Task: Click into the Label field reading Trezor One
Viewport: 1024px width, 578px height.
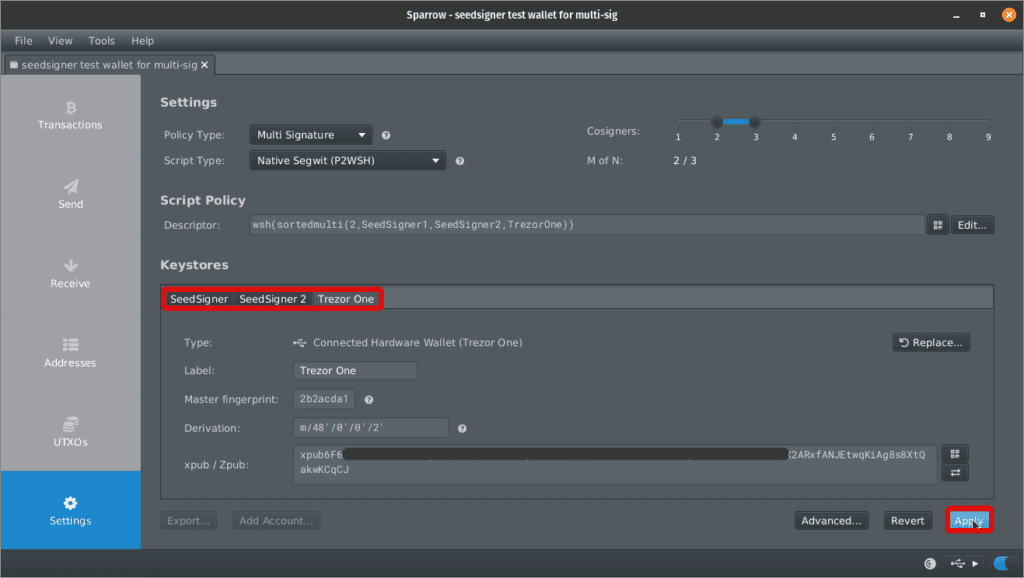Action: pos(355,370)
